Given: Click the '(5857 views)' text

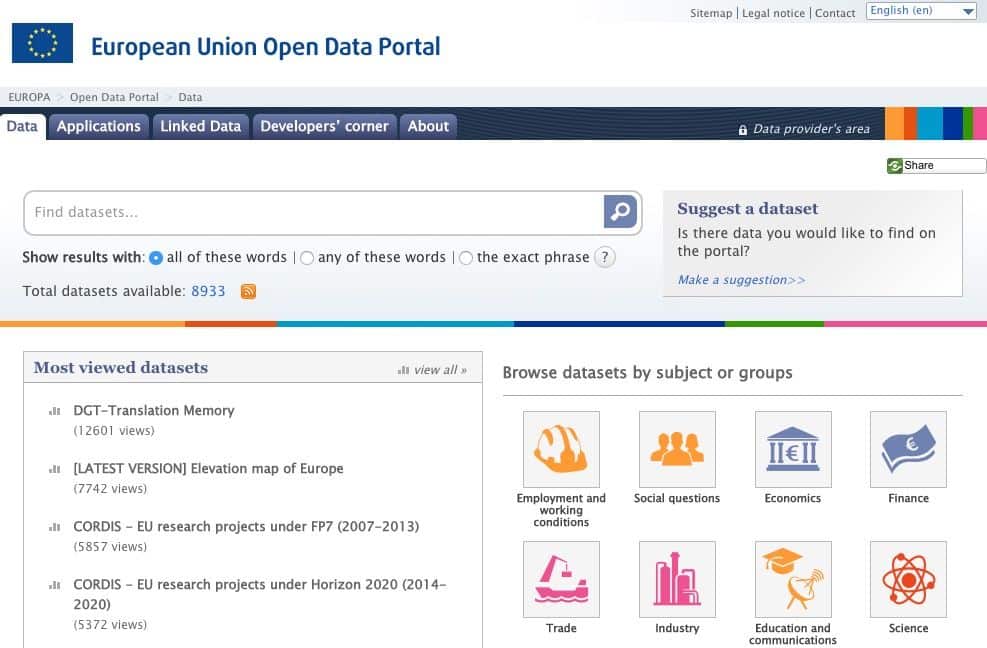Looking at the screenshot, I should [110, 547].
